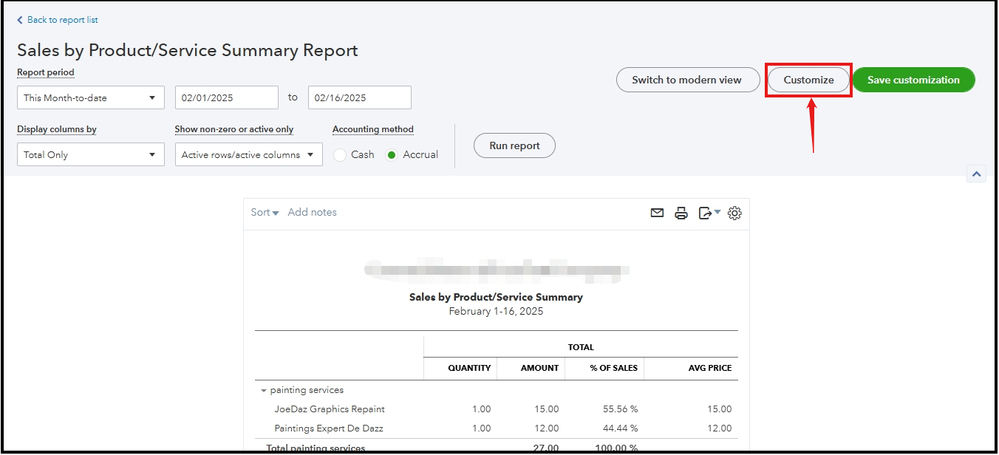Click Switch to modern view
The height and width of the screenshot is (455, 999).
(686, 80)
